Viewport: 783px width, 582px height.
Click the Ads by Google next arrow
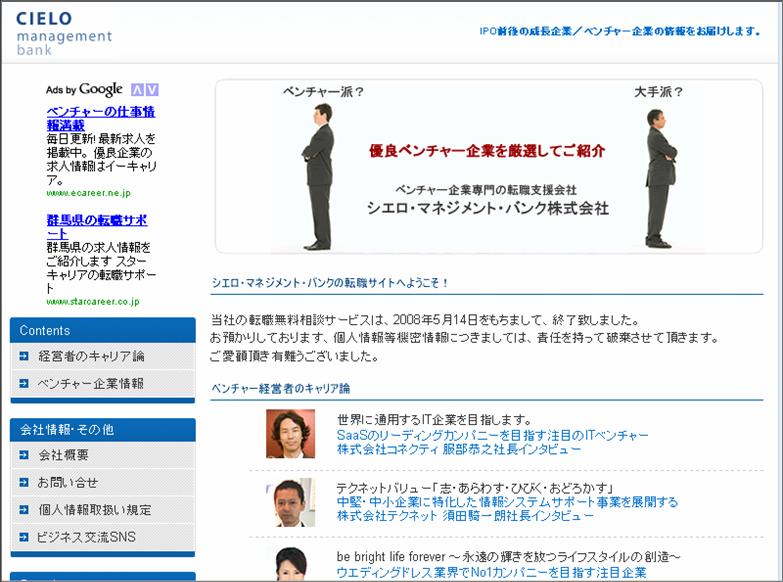tap(152, 90)
